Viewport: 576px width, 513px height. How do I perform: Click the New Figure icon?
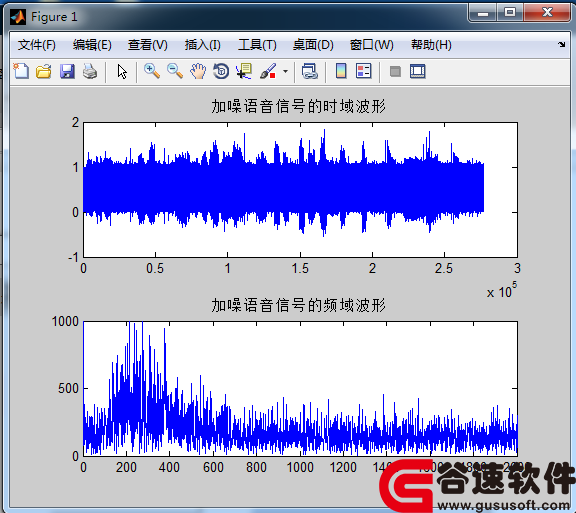(21, 71)
